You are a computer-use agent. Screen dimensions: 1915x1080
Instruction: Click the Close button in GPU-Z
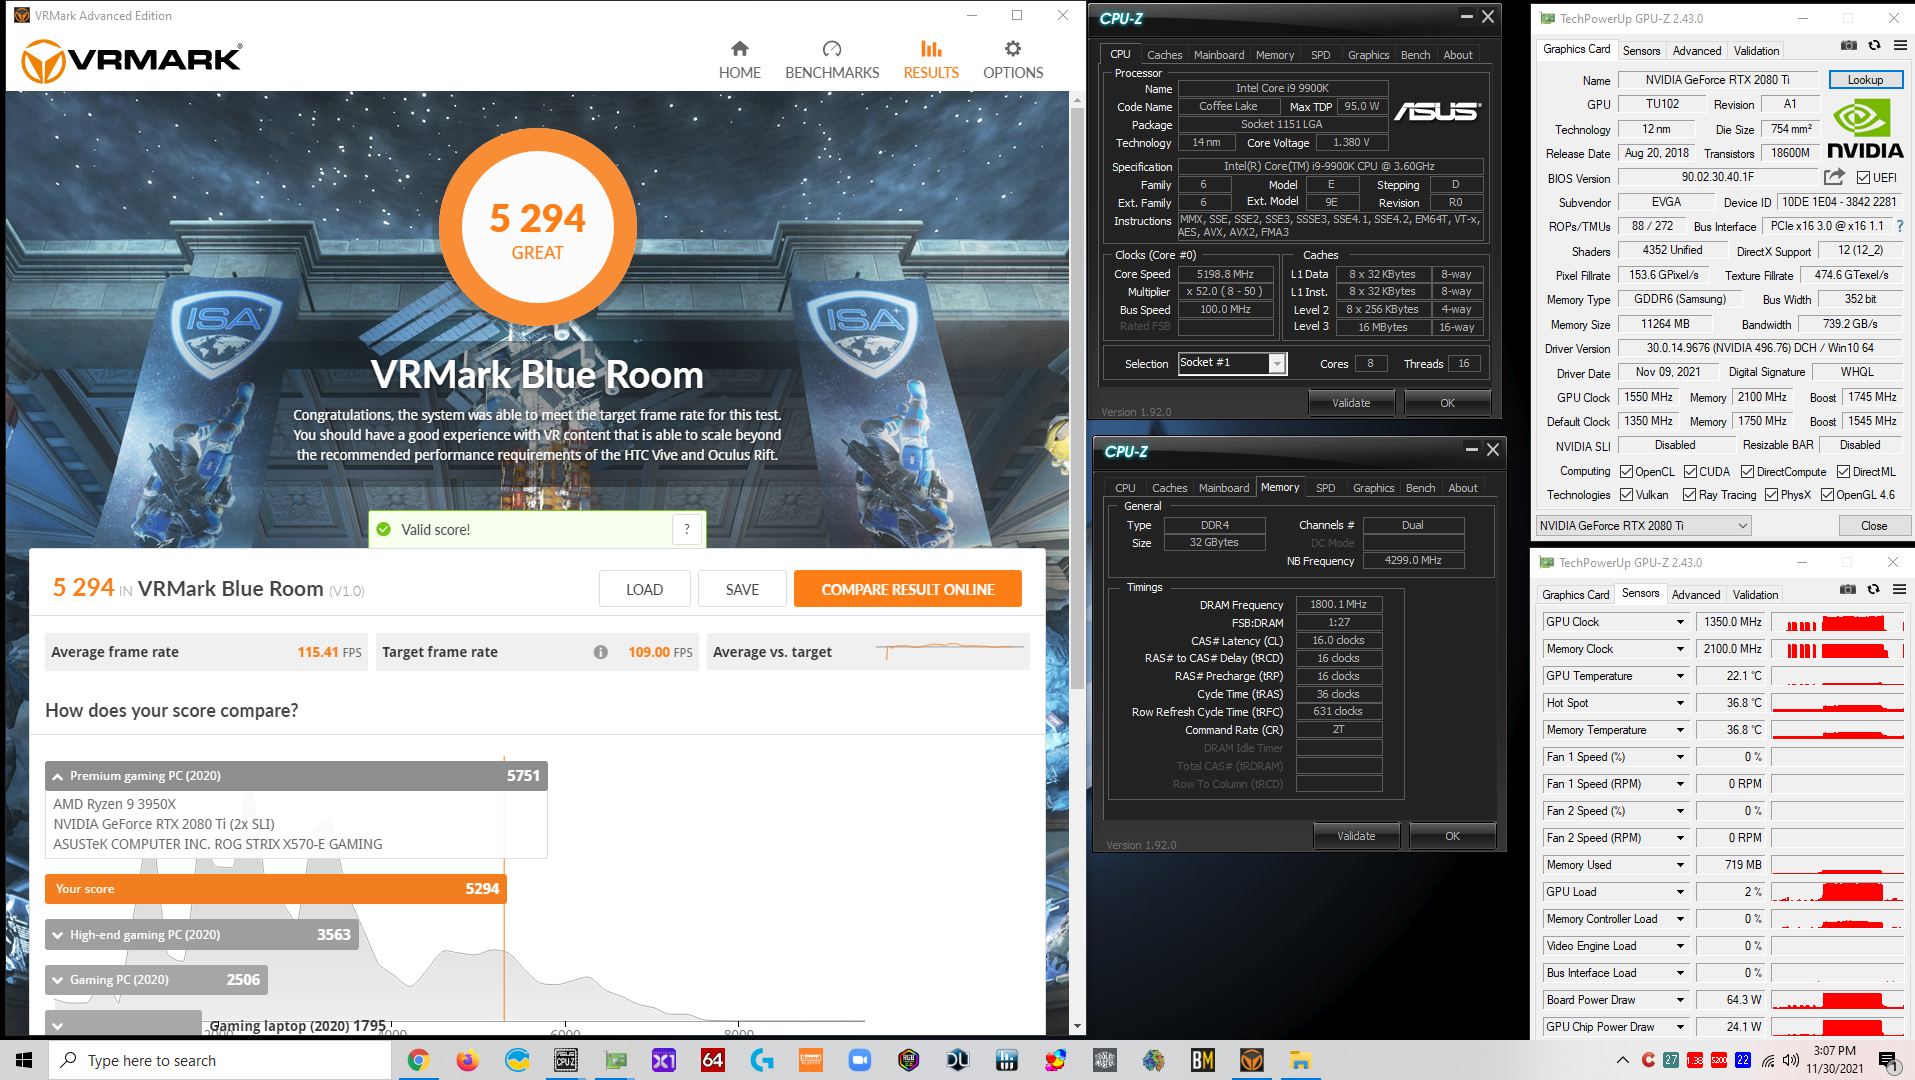pyautogui.click(x=1874, y=526)
